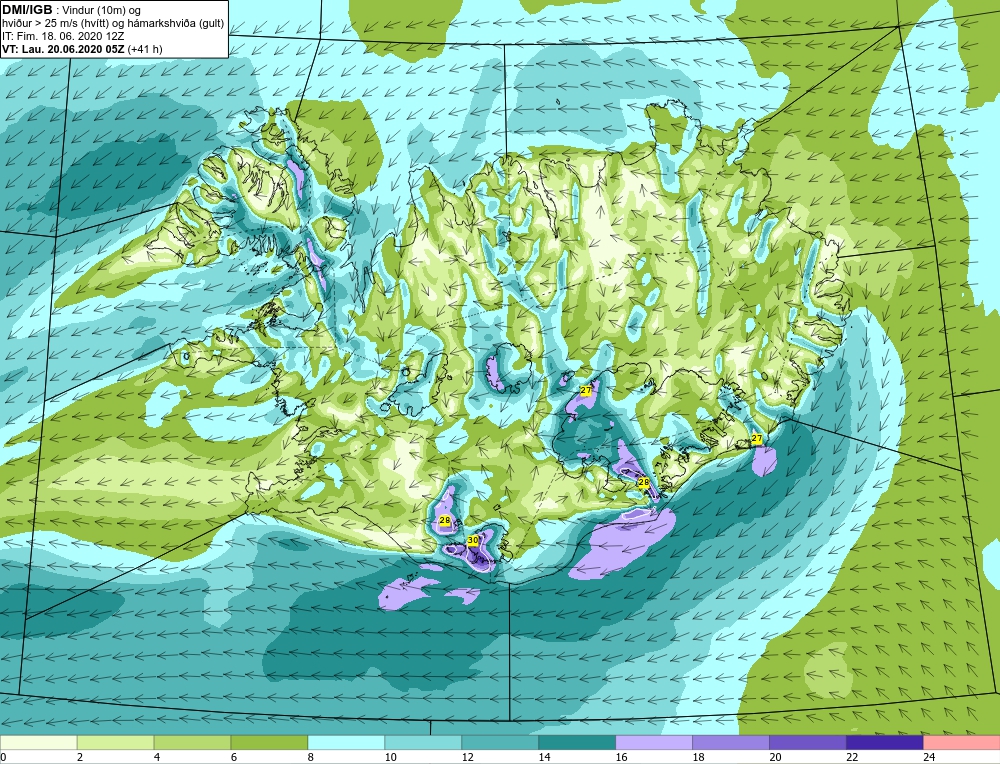Click the legend scale number 20
This screenshot has width=1000, height=764.
coord(775,757)
